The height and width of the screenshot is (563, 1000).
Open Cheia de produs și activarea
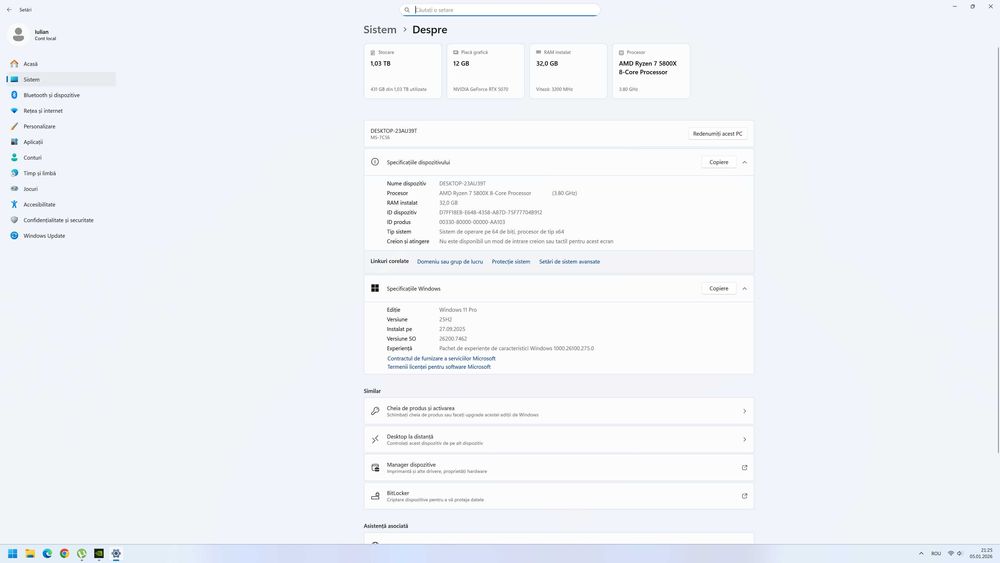(558, 411)
